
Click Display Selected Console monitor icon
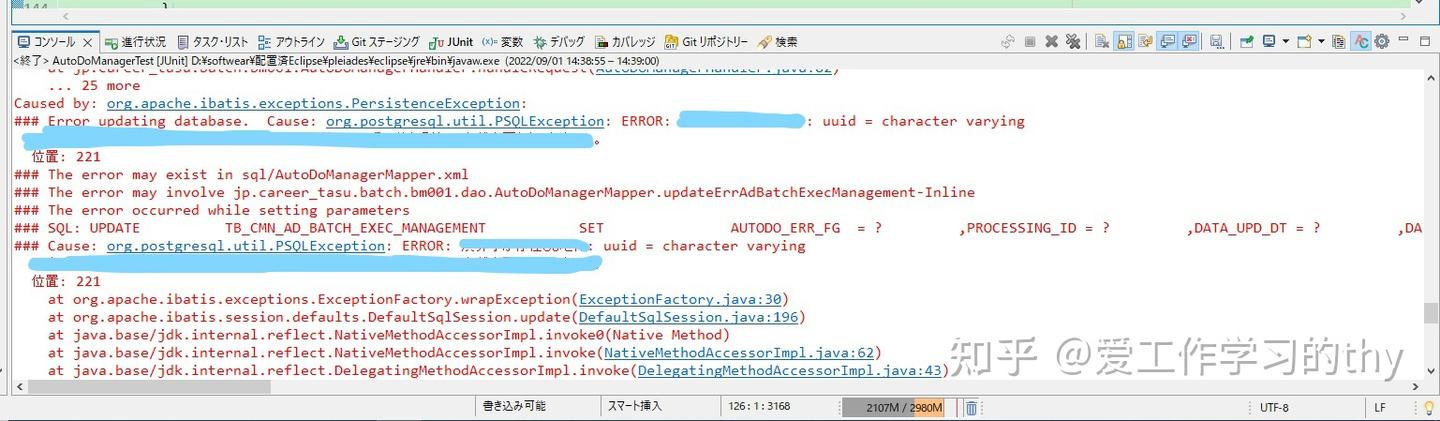1269,42
